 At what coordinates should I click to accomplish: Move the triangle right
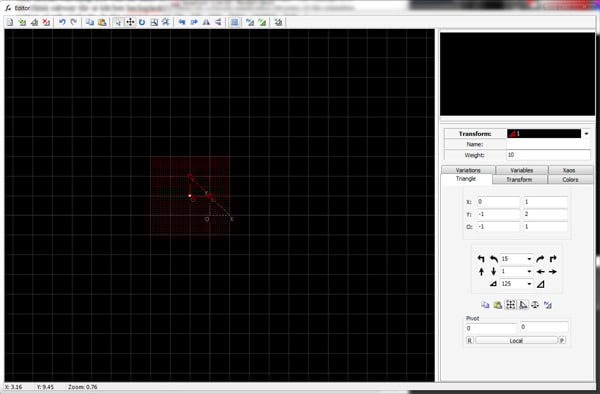click(553, 272)
